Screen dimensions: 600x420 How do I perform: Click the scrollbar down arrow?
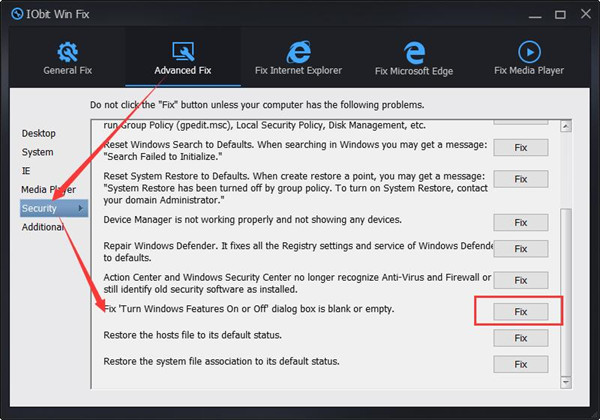566,382
